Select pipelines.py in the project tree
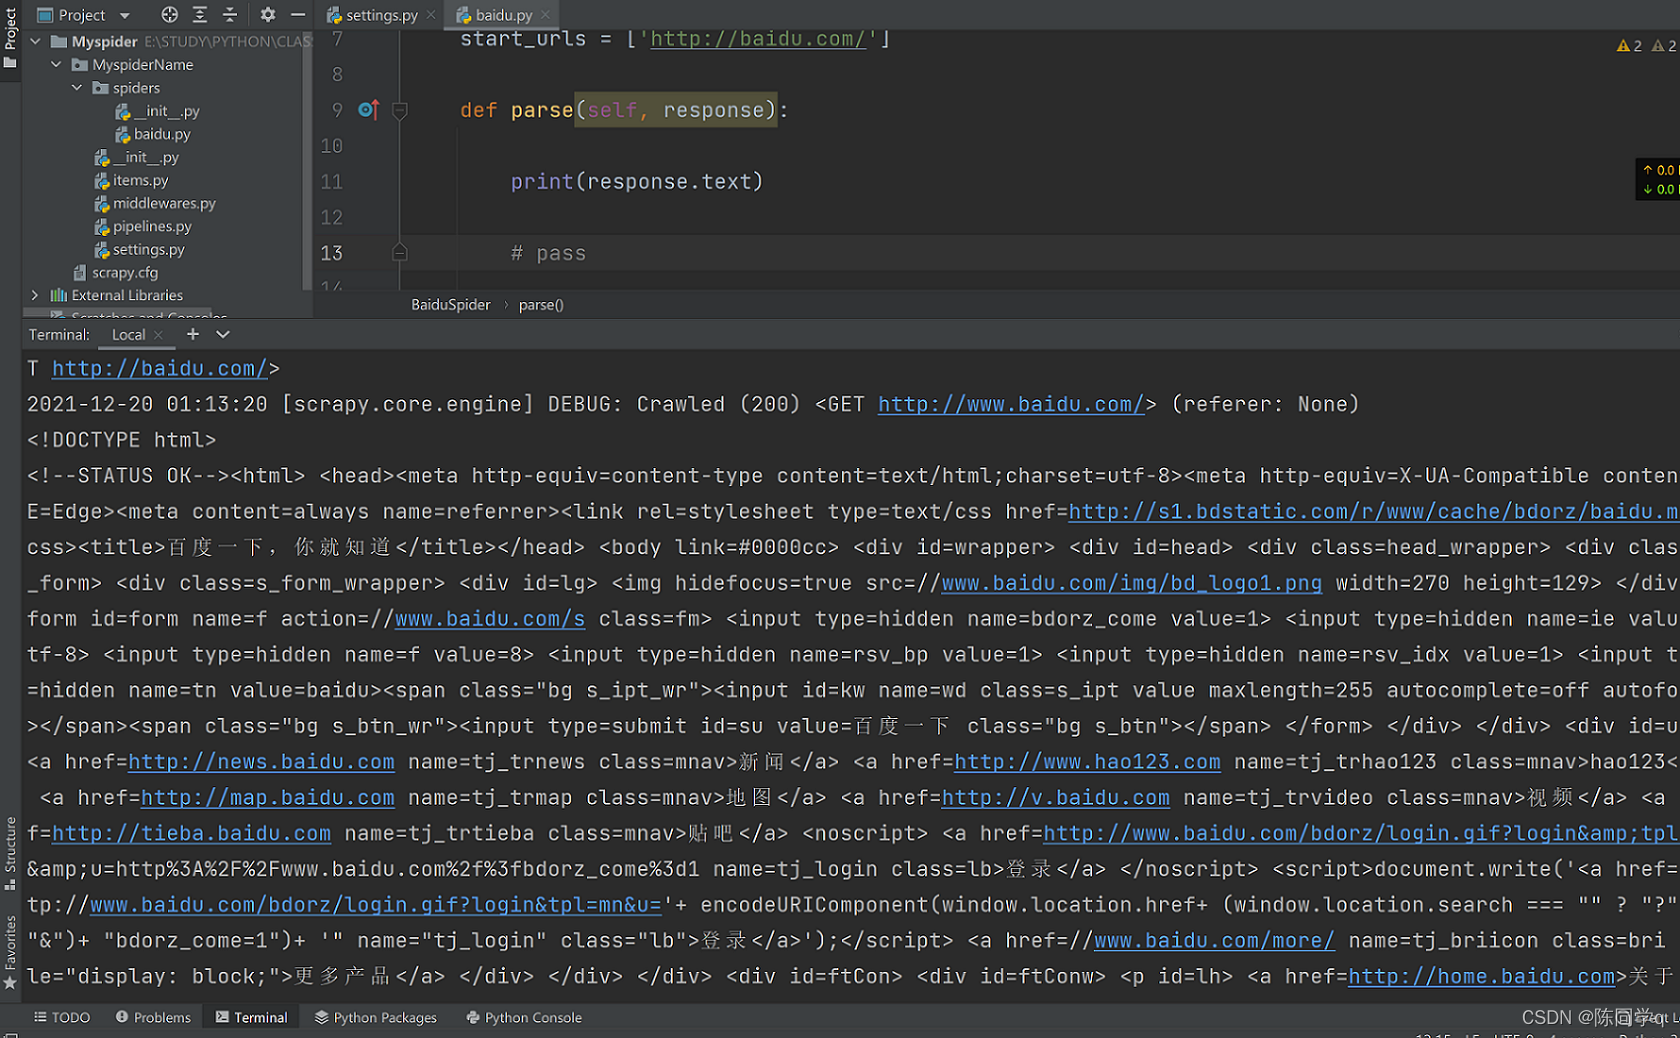Viewport: 1680px width, 1038px height. tap(143, 226)
